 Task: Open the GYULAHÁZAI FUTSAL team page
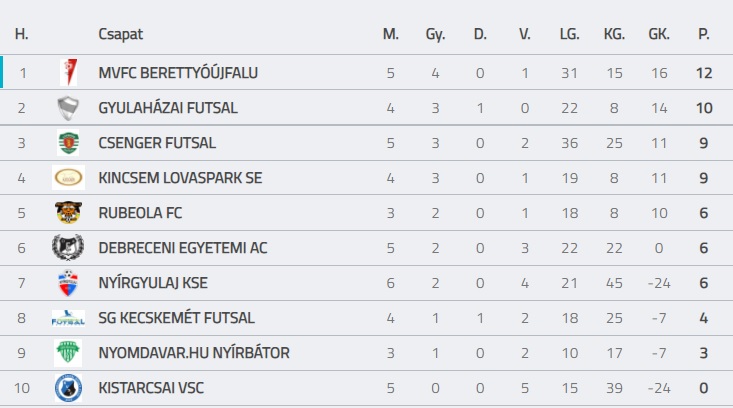168,108
